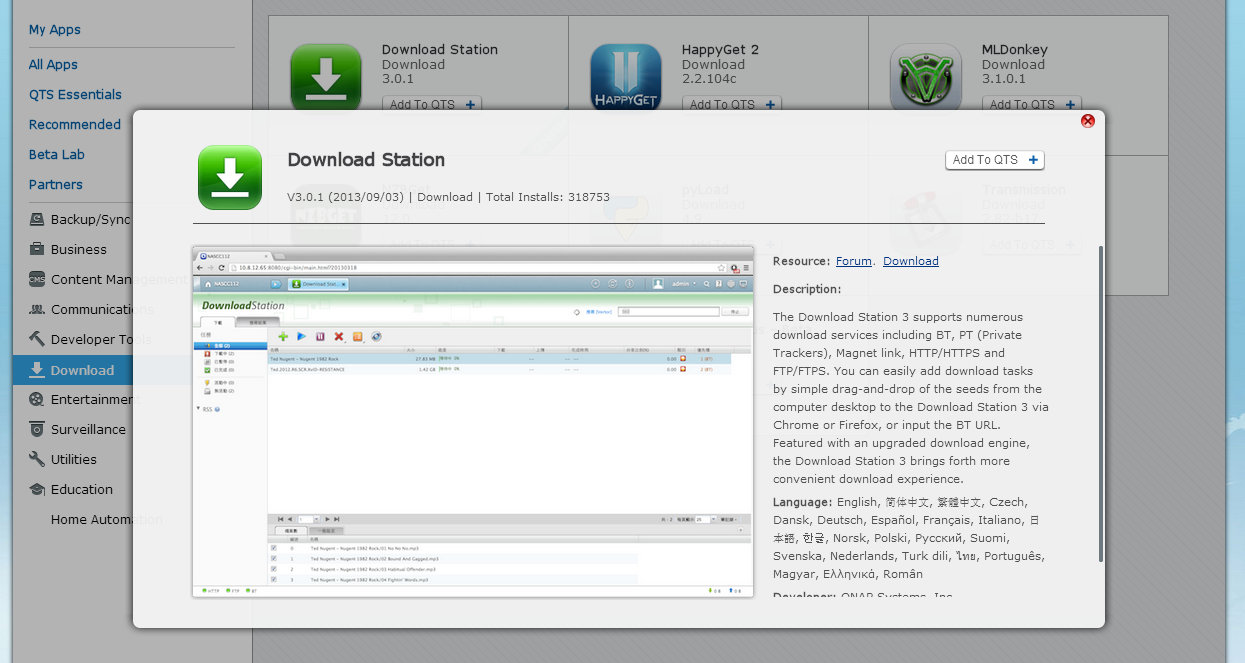This screenshot has width=1245, height=663.
Task: Open the Partners section
Action: tap(56, 185)
